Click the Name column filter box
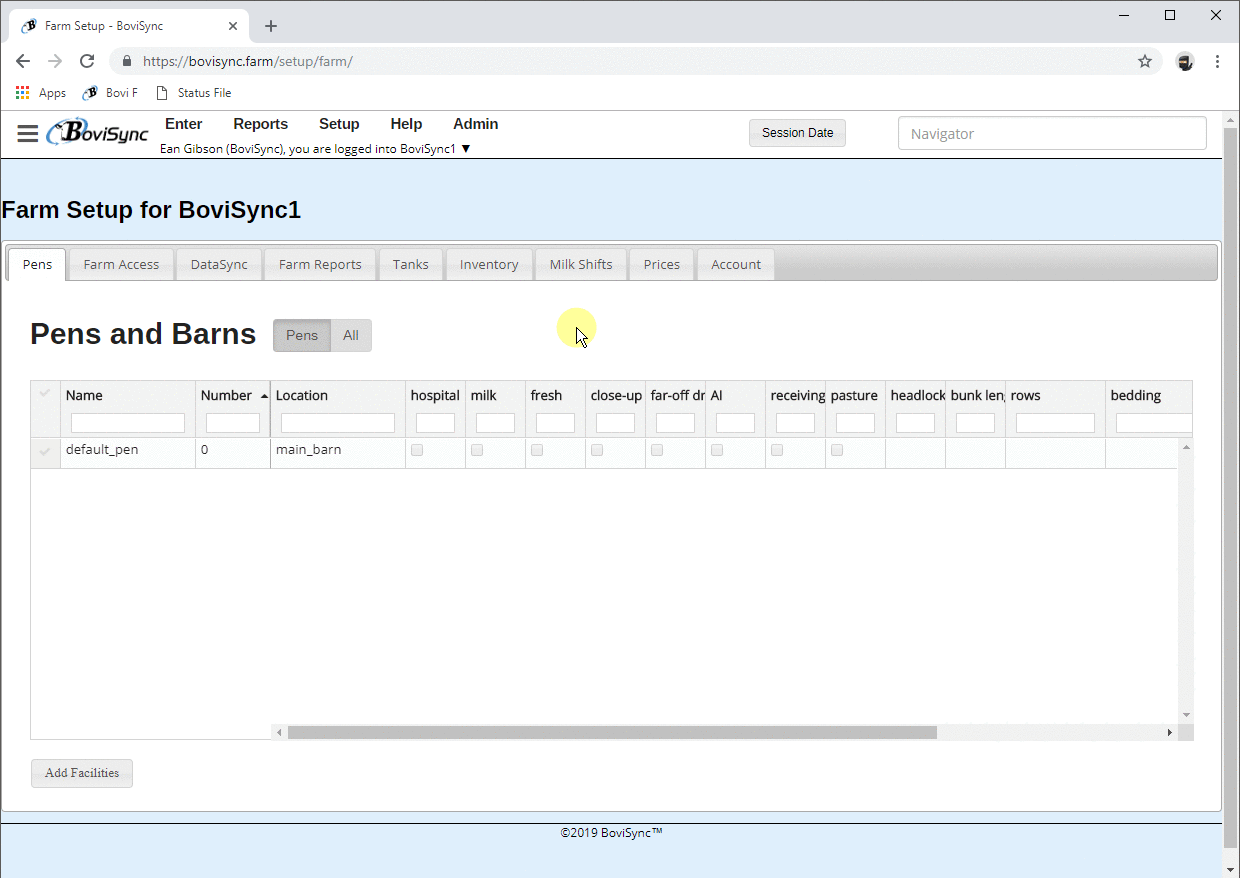This screenshot has width=1240, height=878. pos(128,423)
